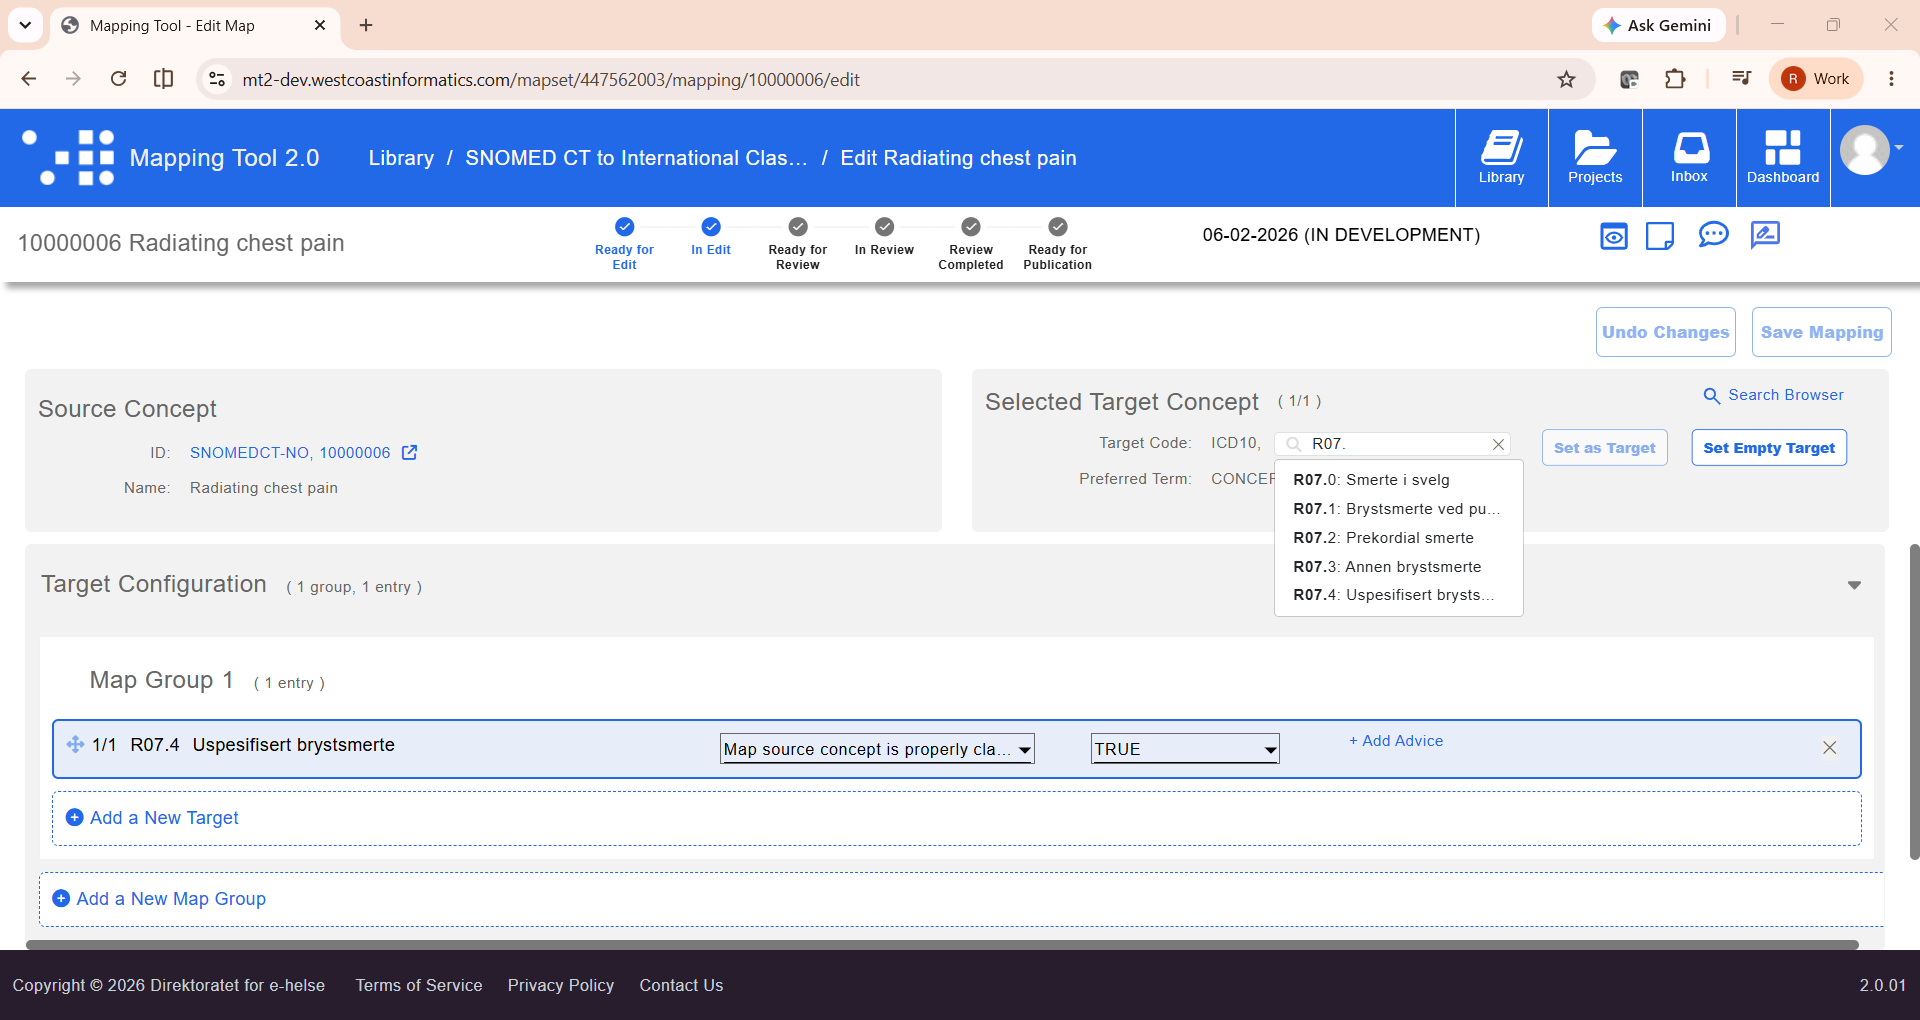Open Search Browser link

[1774, 395]
